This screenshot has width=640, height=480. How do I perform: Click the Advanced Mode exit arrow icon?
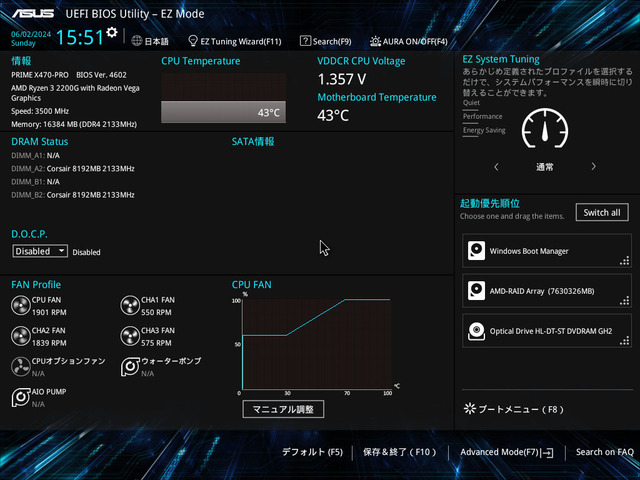click(x=547, y=452)
